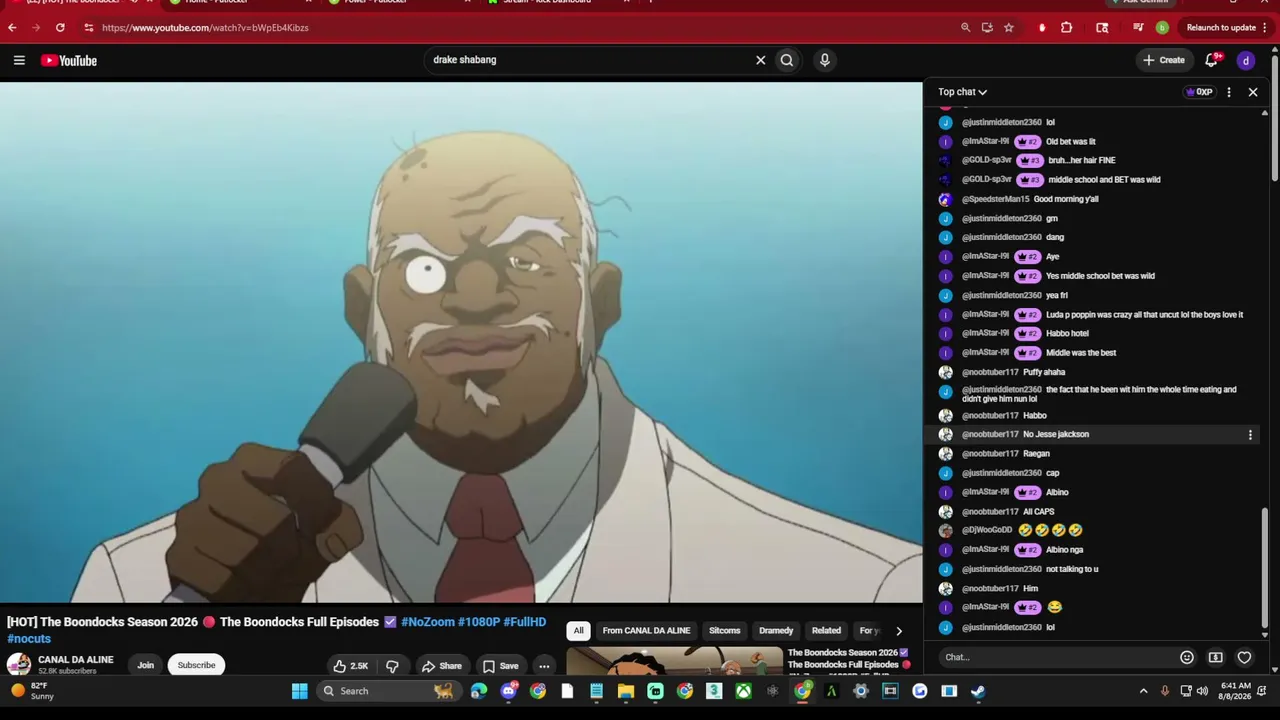
Task: Open the browser zoom magnifier icon
Action: tap(965, 28)
